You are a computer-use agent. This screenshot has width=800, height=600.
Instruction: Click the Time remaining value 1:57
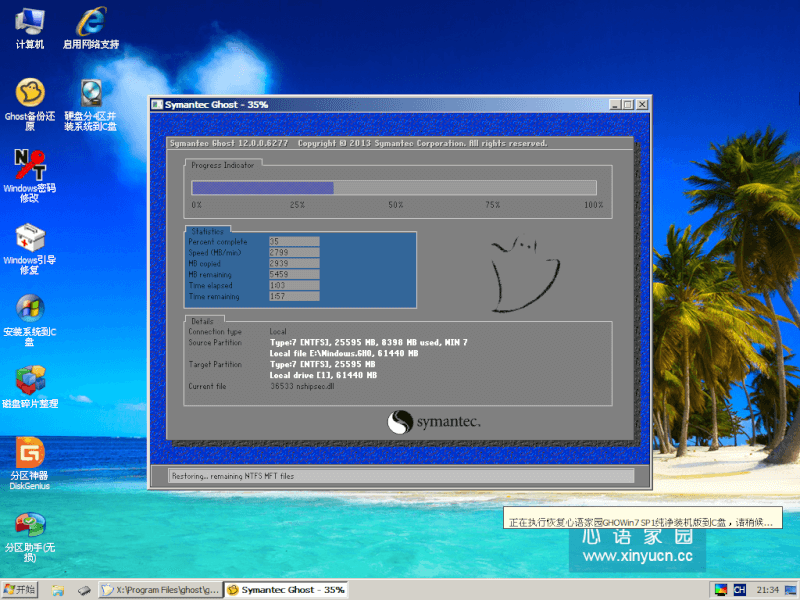[294, 296]
